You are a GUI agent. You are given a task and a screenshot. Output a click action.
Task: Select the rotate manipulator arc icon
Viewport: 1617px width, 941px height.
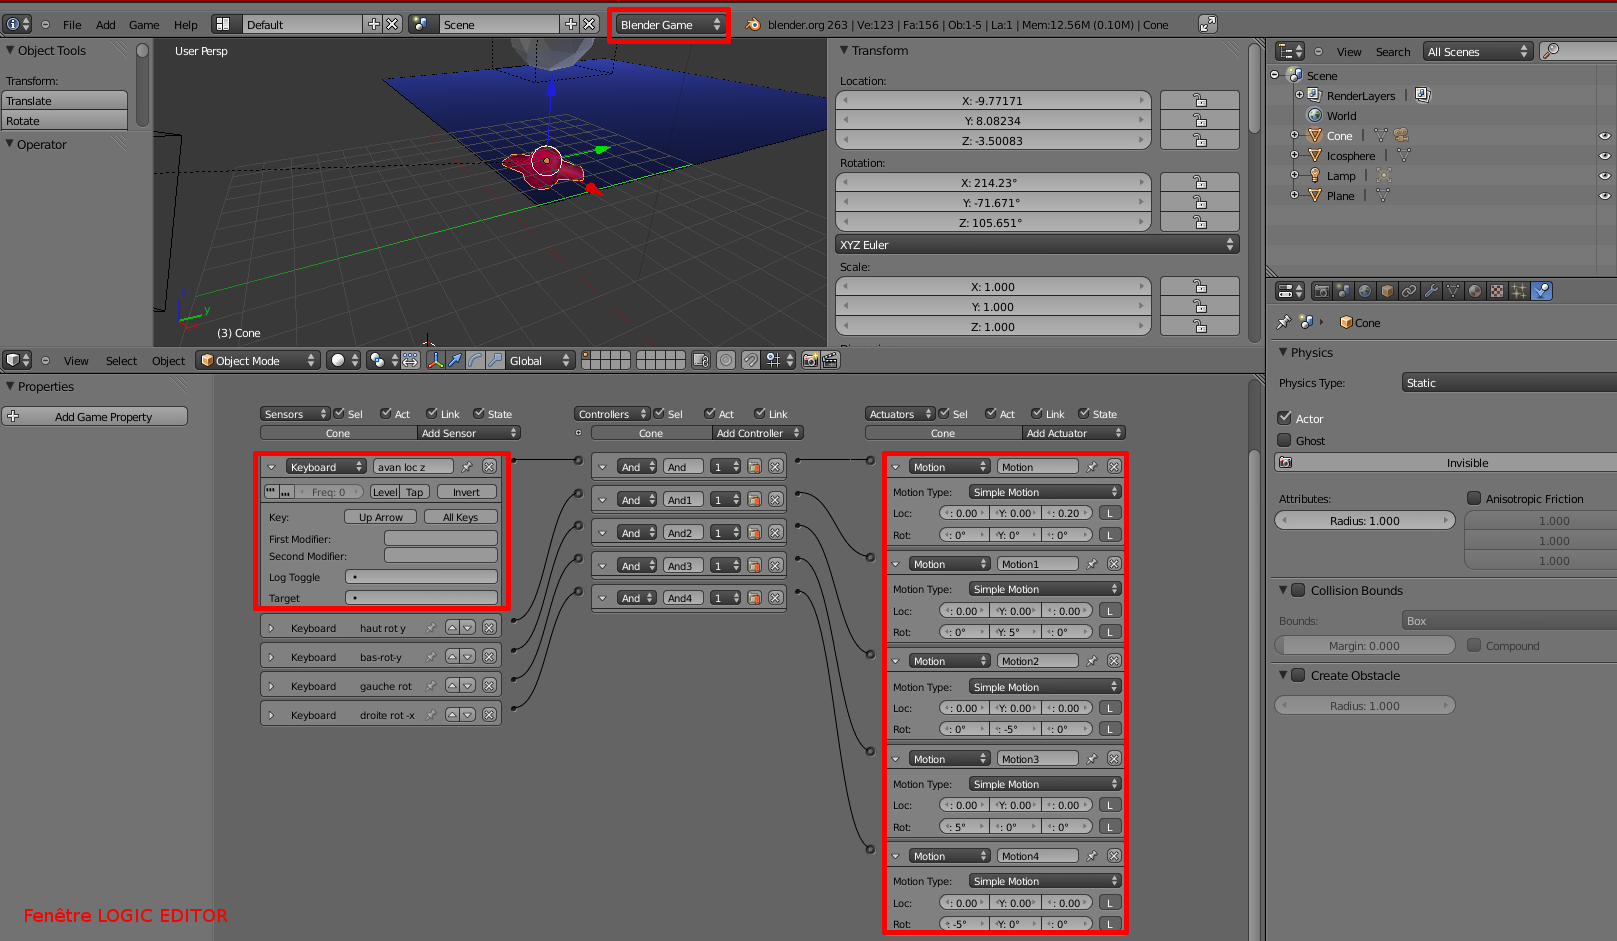coord(475,360)
